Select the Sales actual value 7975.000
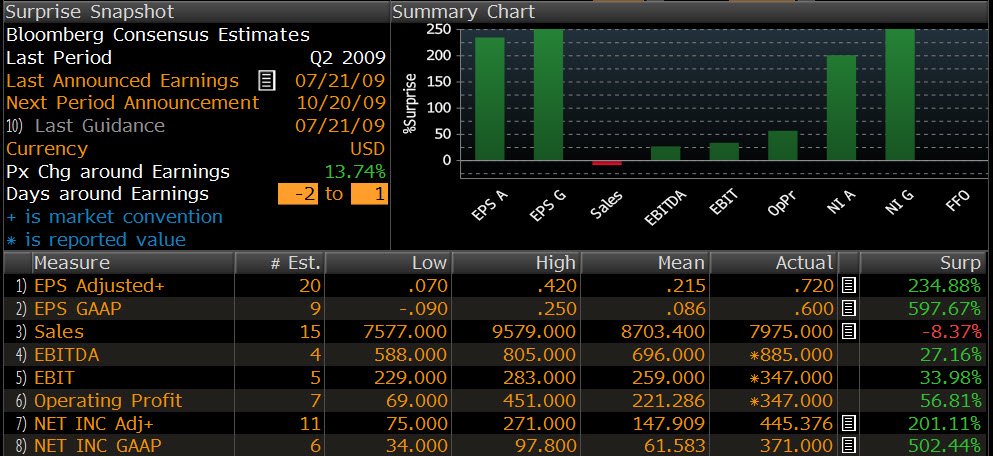993x456 pixels. pos(790,331)
